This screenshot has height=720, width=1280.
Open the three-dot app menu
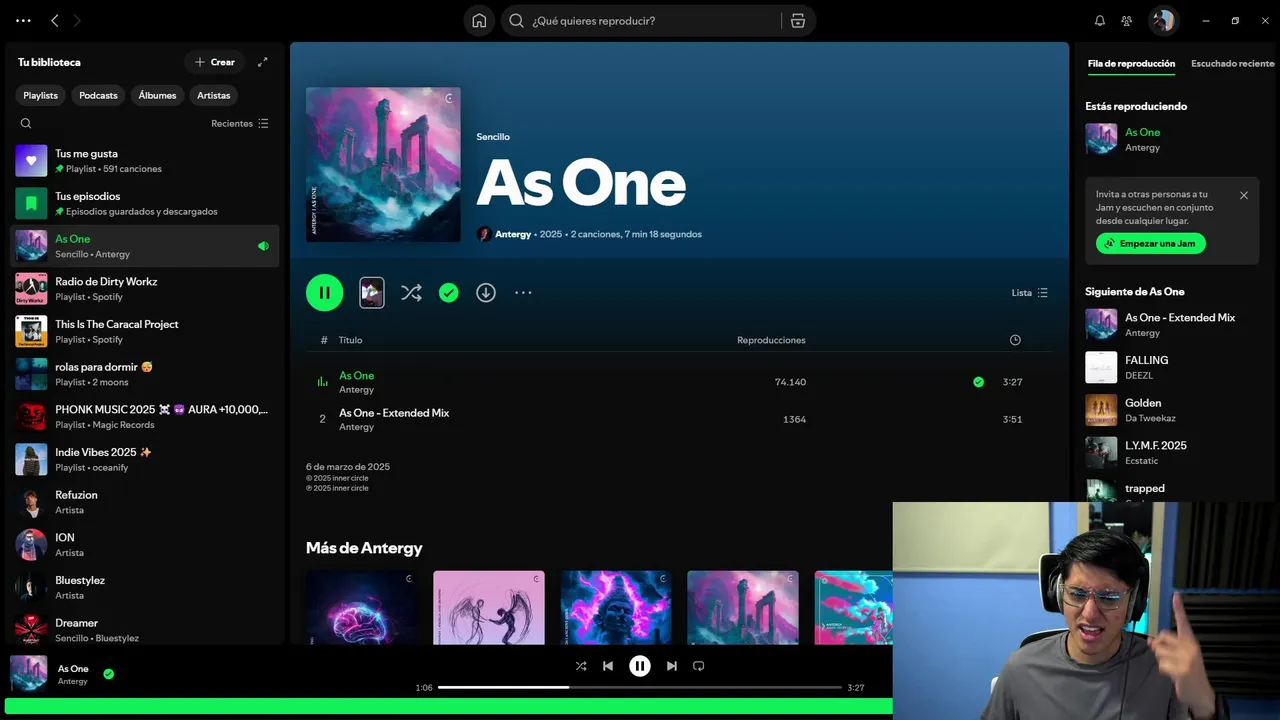coord(23,20)
